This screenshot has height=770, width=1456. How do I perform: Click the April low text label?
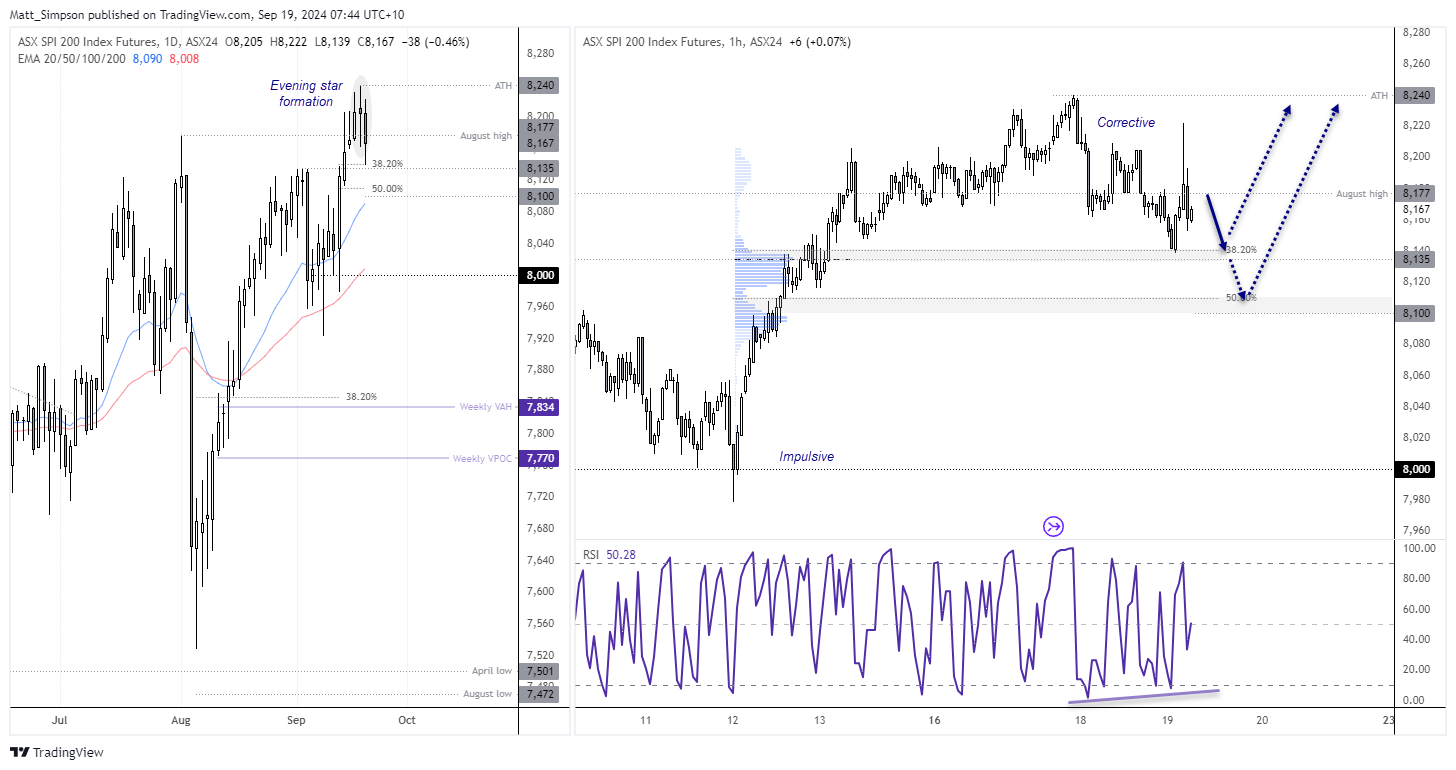click(492, 671)
